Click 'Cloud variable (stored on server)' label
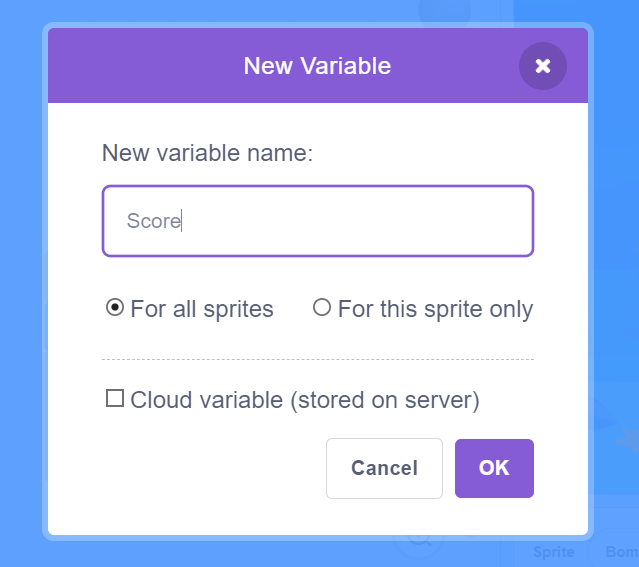 tap(304, 400)
